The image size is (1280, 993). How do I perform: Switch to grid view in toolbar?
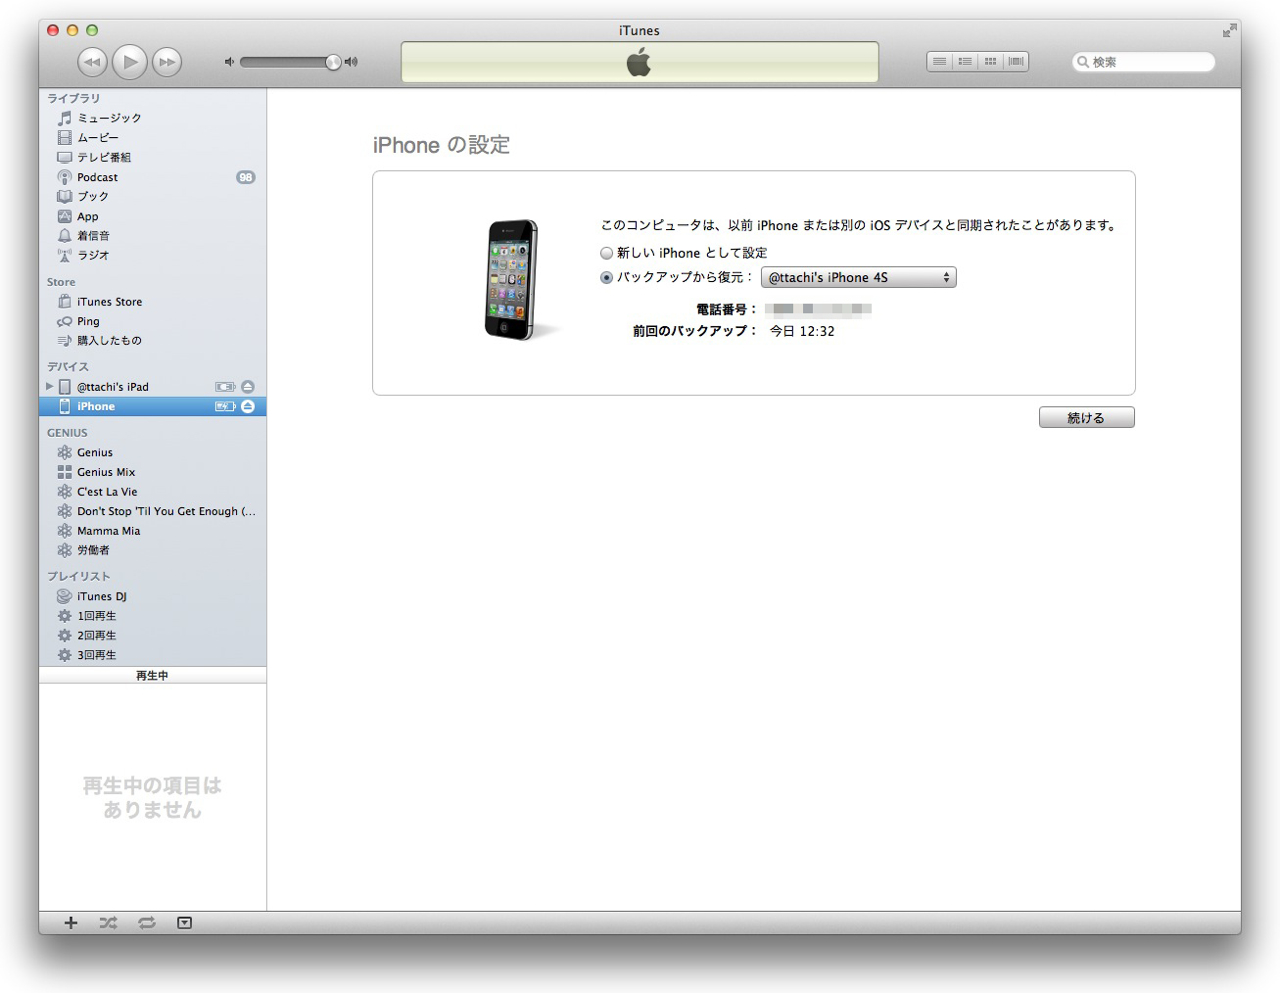(x=990, y=62)
